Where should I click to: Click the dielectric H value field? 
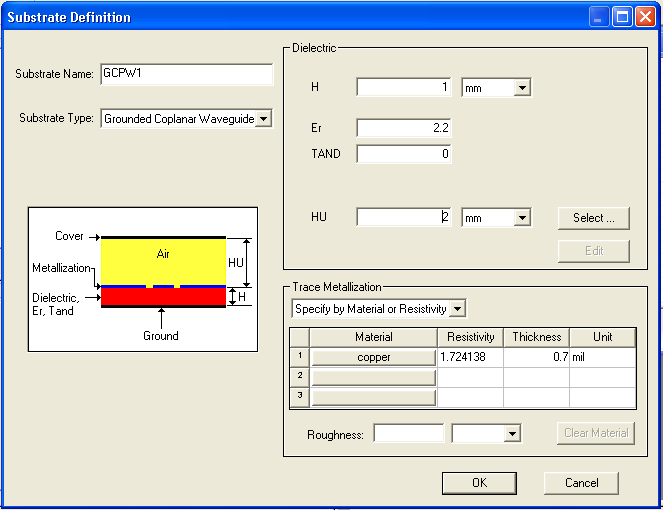tap(403, 88)
